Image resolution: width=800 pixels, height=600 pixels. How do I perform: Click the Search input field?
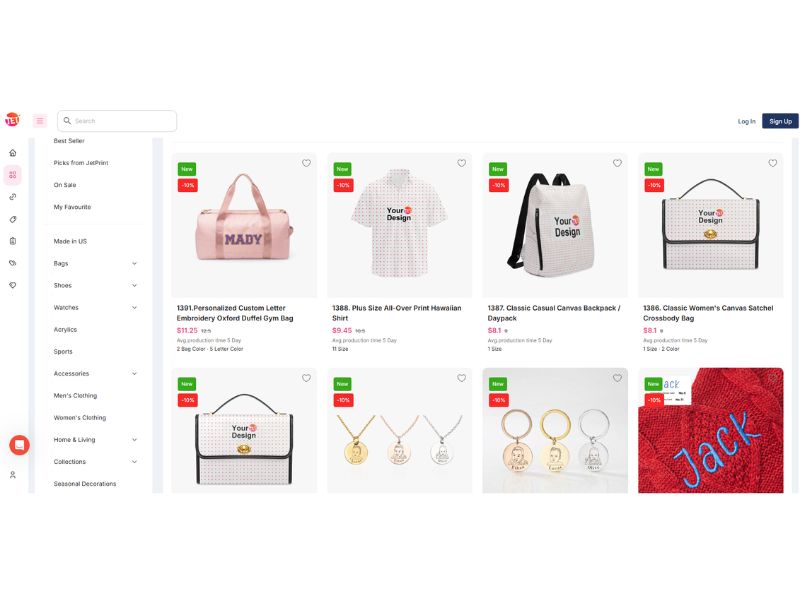(117, 121)
